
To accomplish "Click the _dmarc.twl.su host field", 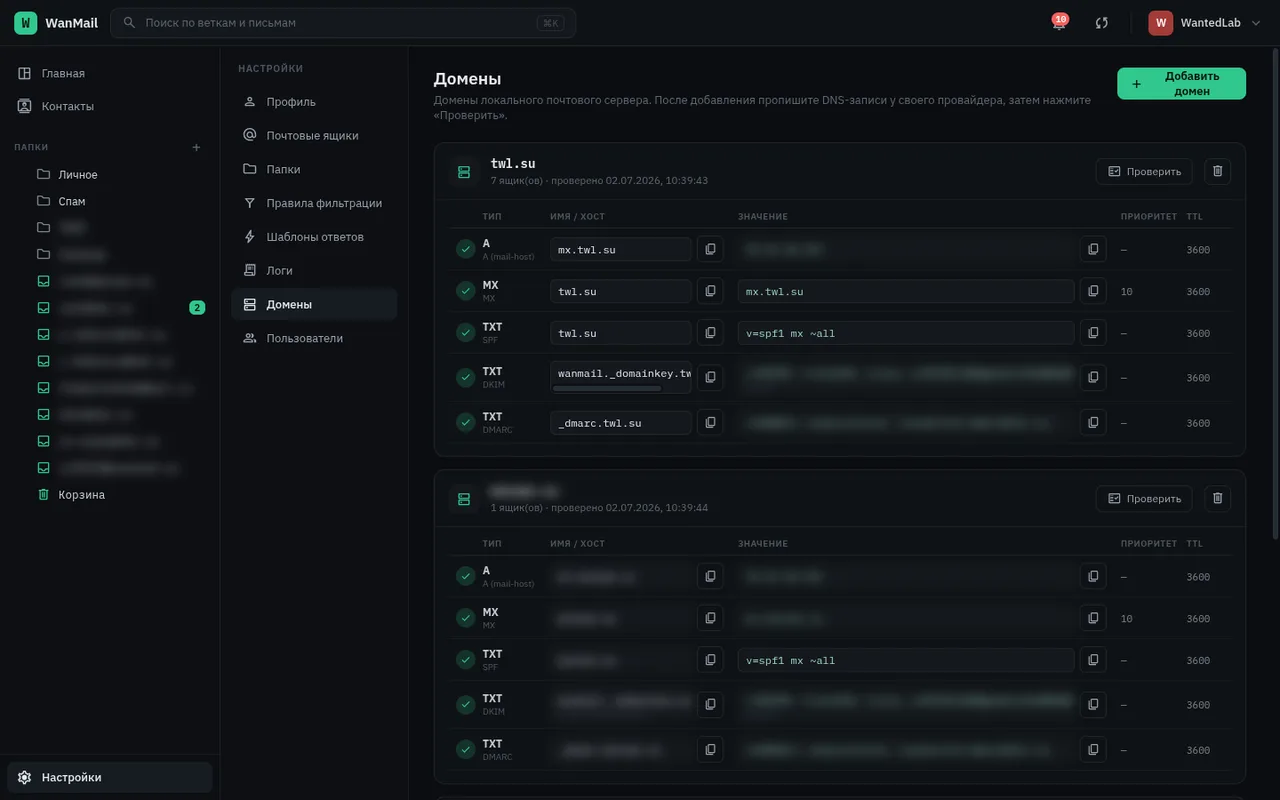I will 621,422.
